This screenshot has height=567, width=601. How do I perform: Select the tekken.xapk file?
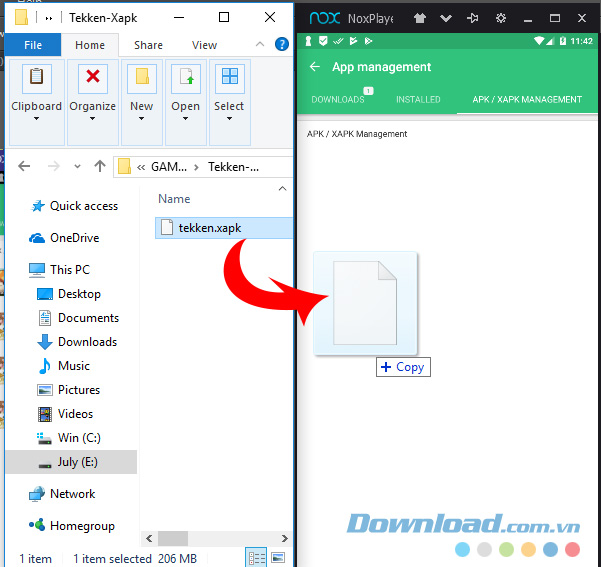coord(224,228)
